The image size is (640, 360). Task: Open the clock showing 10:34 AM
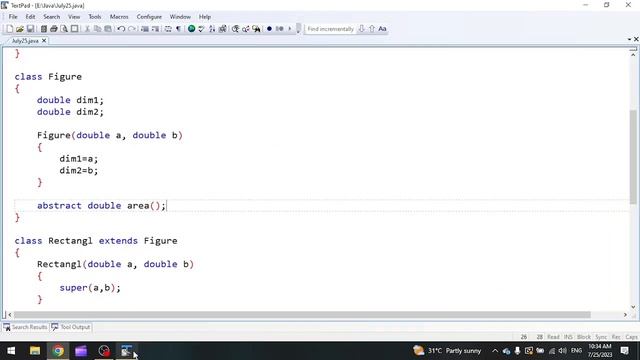click(600, 351)
